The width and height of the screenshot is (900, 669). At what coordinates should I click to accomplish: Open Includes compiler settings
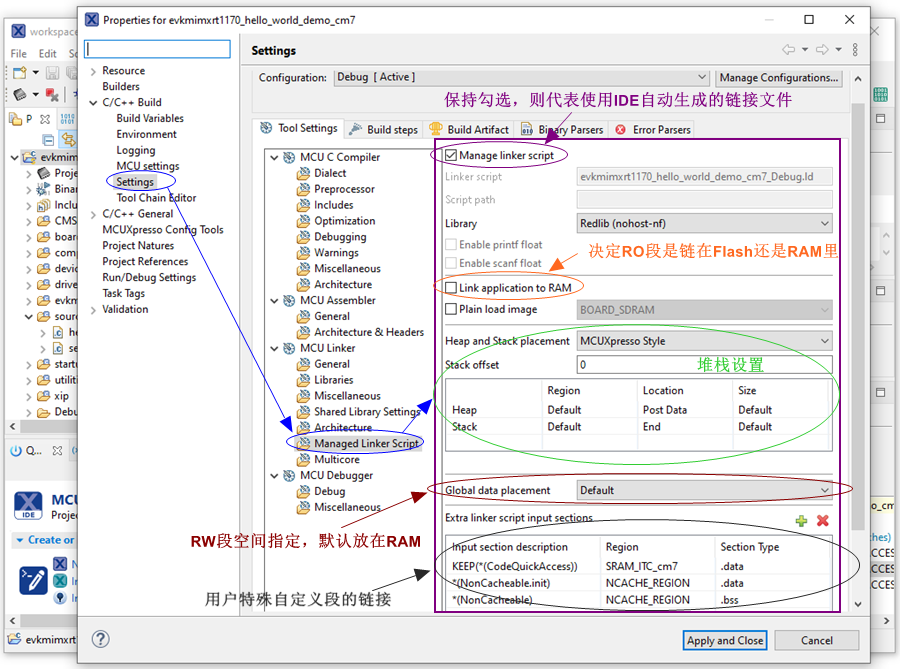click(333, 205)
